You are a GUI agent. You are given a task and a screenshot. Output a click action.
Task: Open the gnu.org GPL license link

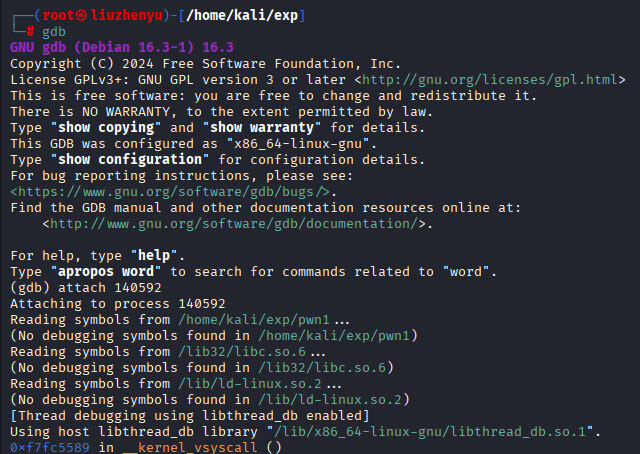(x=489, y=80)
